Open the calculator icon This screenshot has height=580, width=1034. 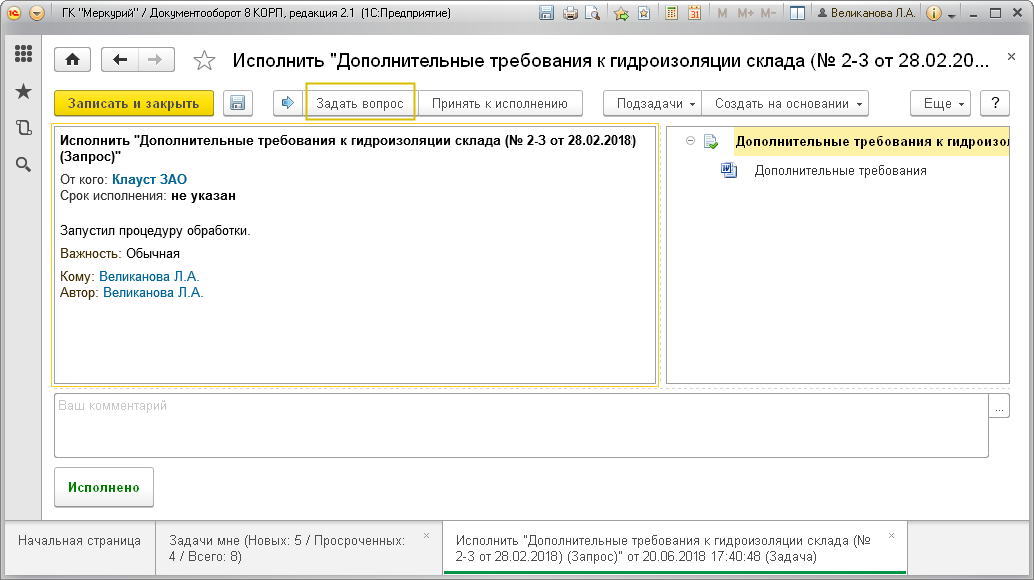[671, 13]
